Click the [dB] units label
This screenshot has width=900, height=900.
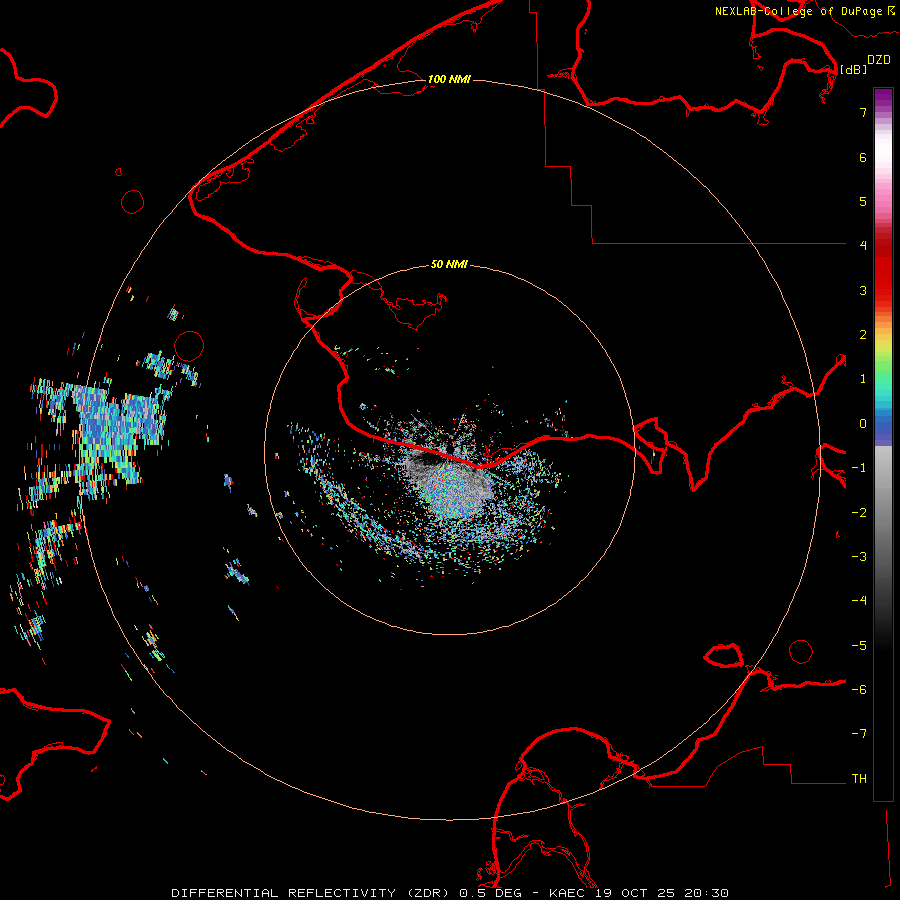point(853,69)
